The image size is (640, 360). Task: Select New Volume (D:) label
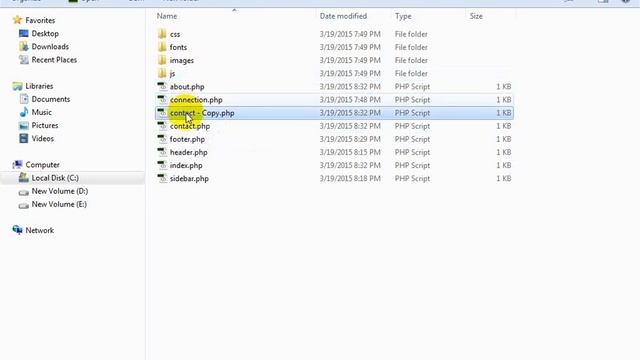(60, 191)
